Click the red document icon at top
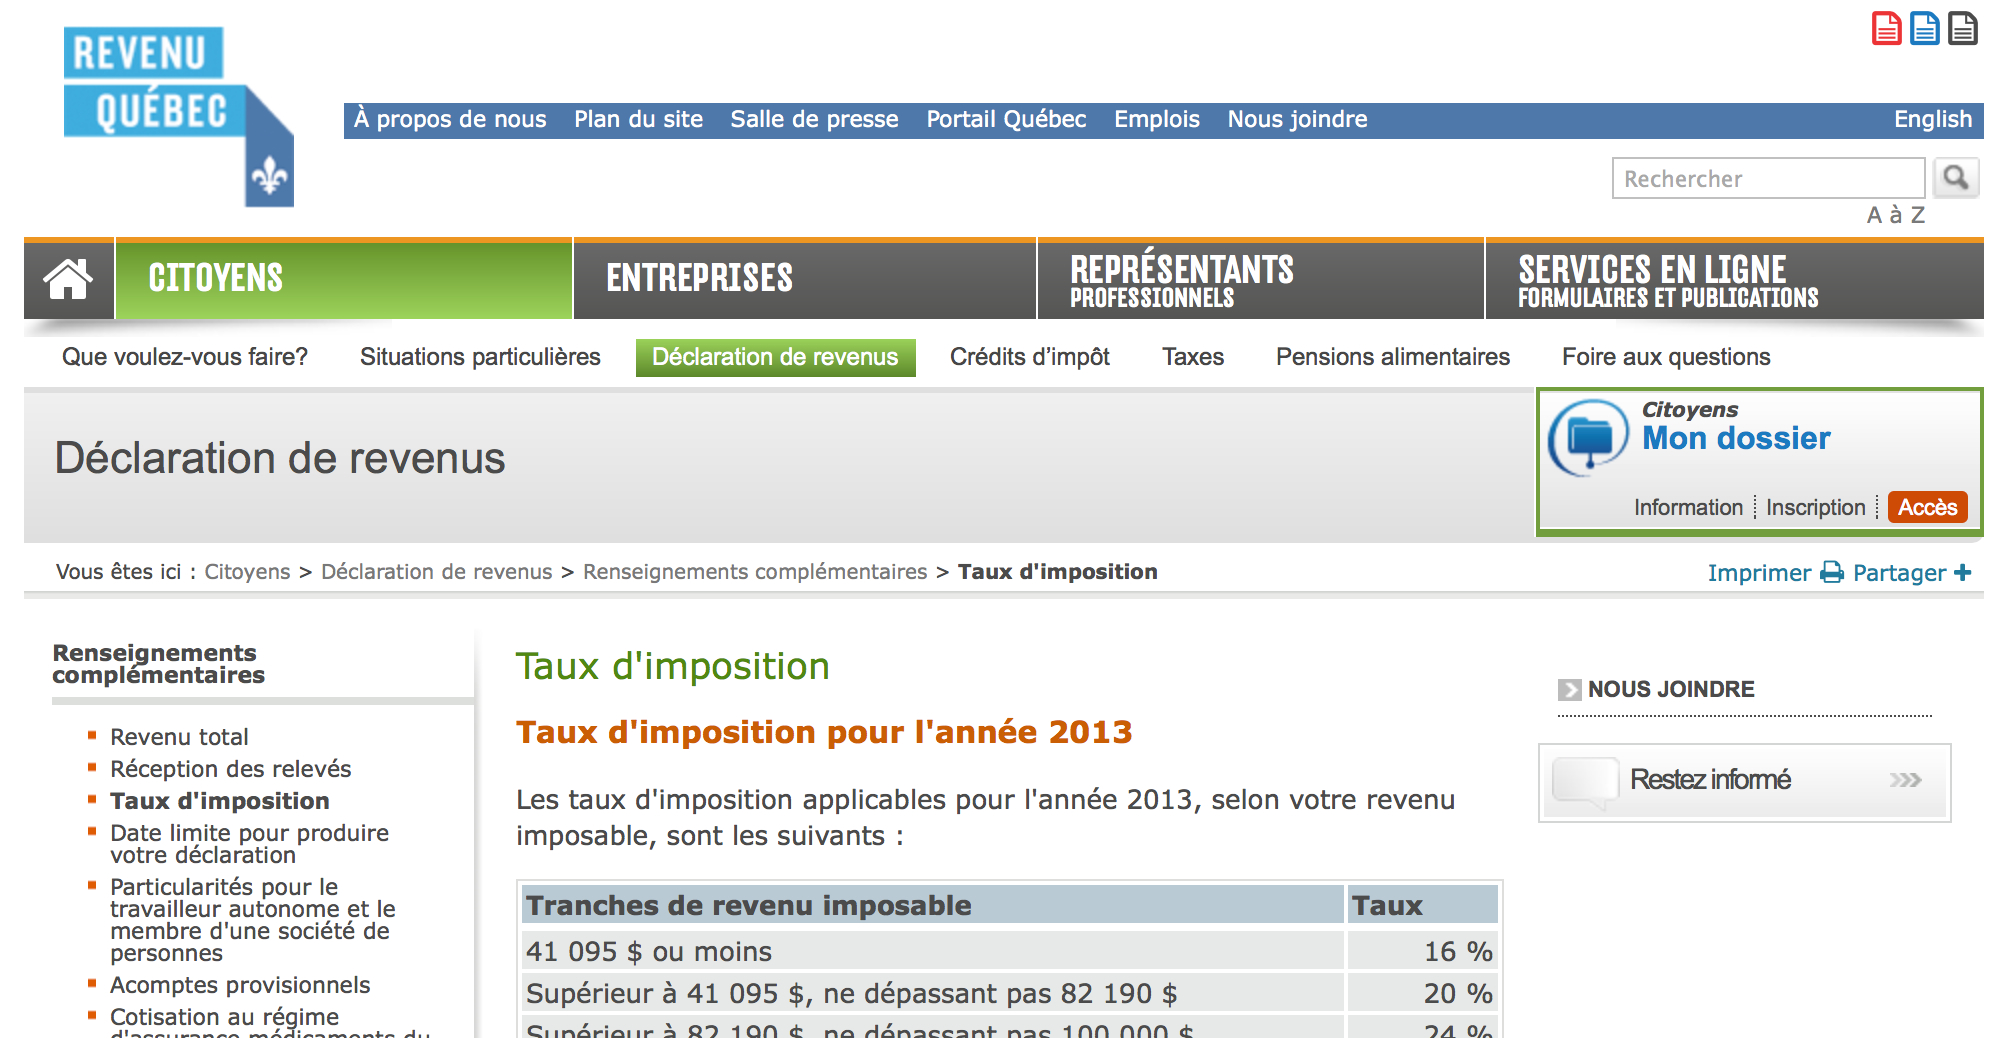Image resolution: width=2010 pixels, height=1038 pixels. pos(1886,29)
